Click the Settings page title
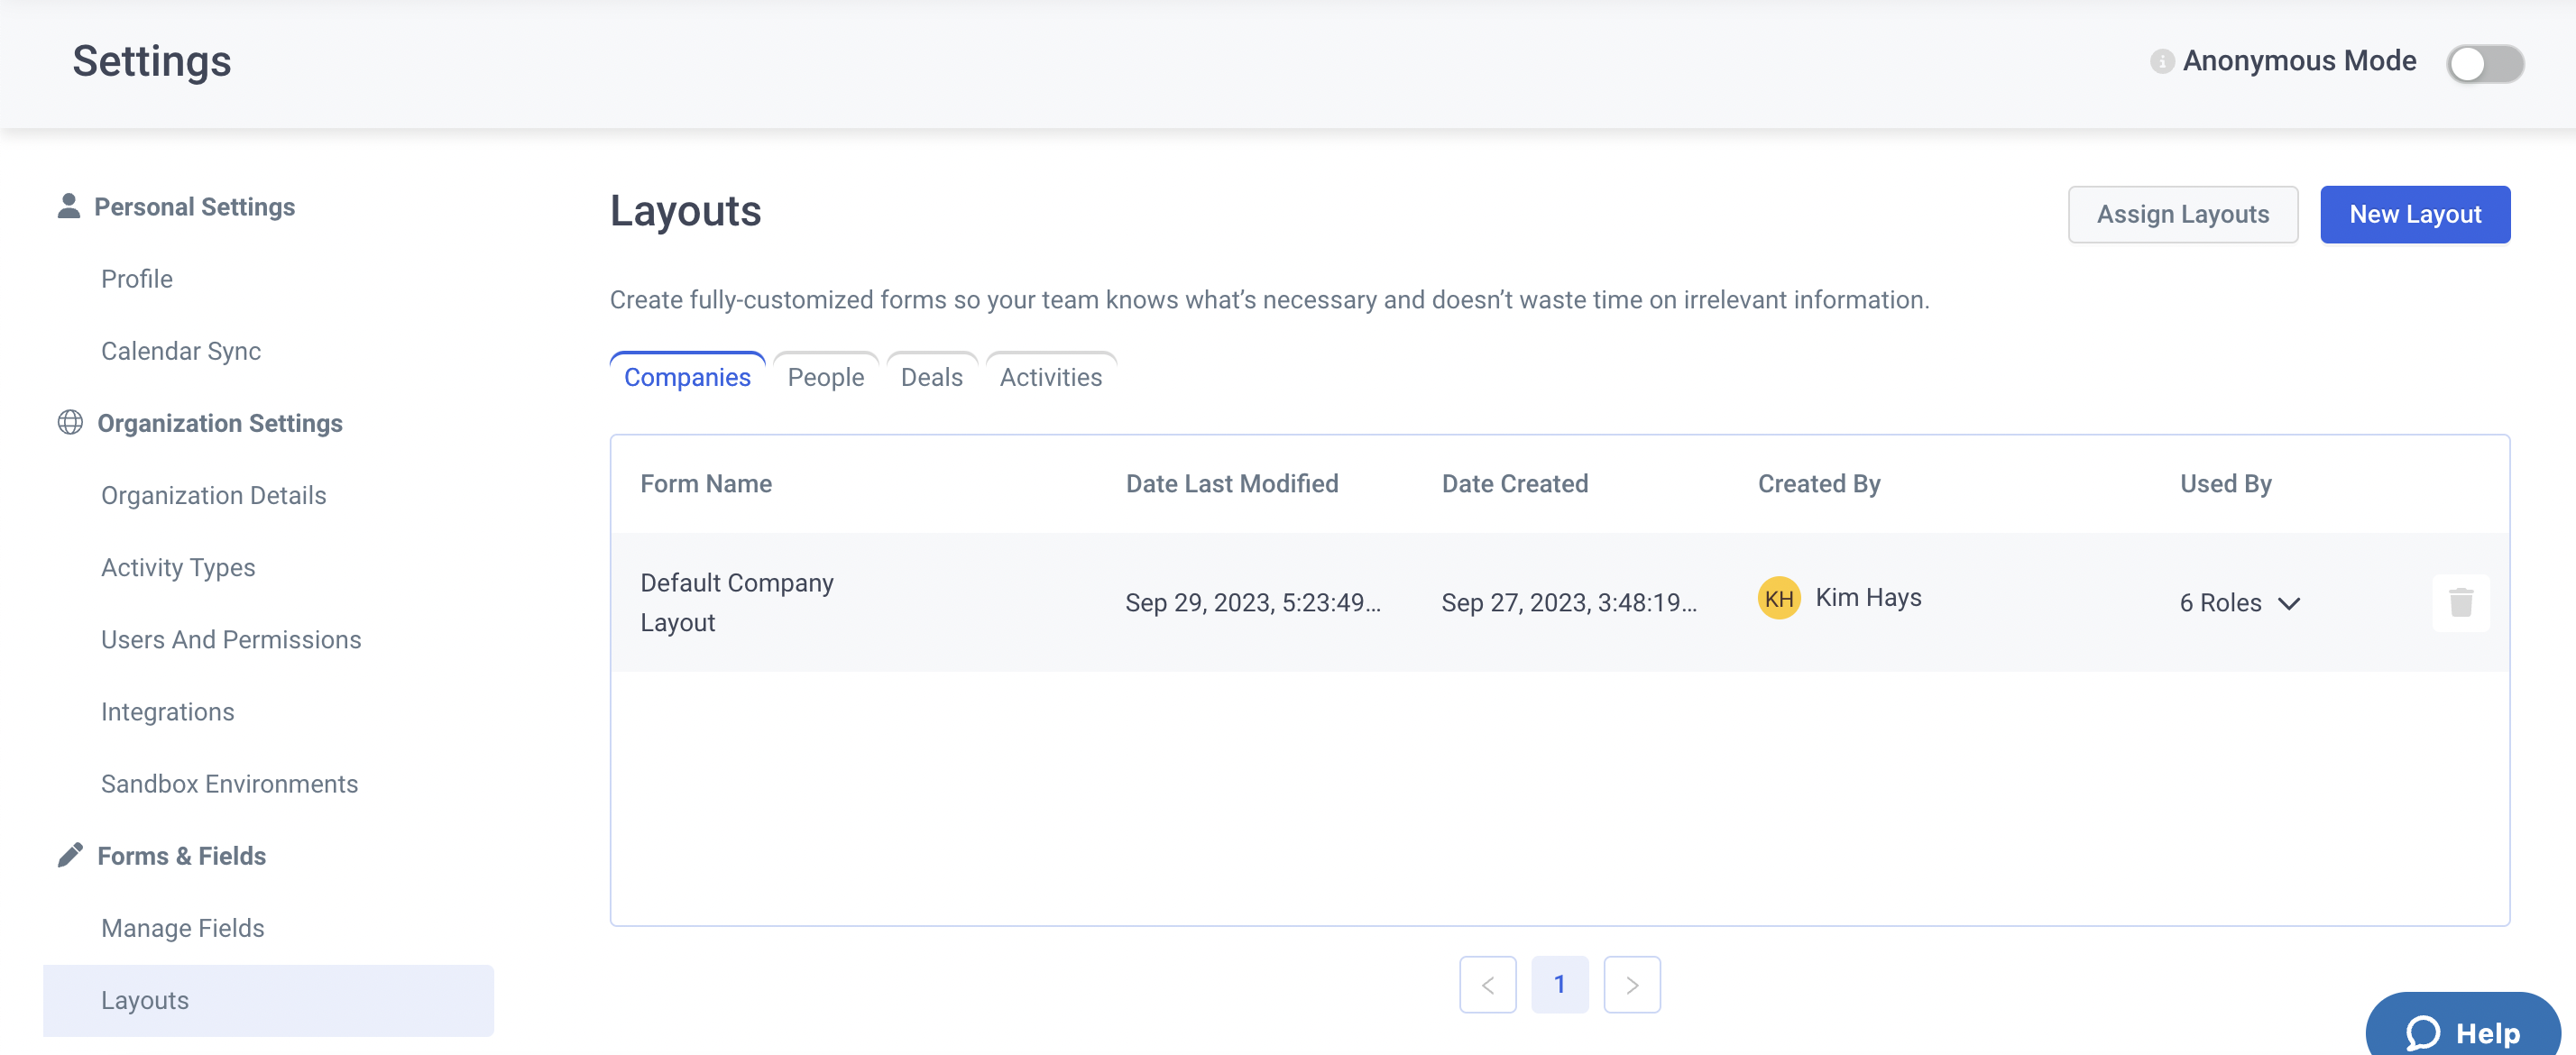 152,61
